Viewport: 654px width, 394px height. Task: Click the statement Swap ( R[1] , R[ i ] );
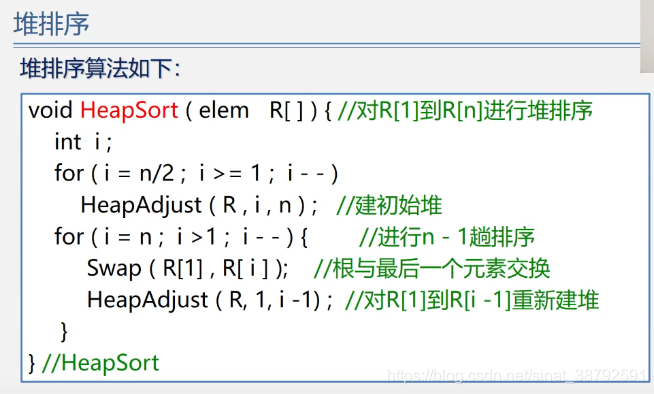187,268
